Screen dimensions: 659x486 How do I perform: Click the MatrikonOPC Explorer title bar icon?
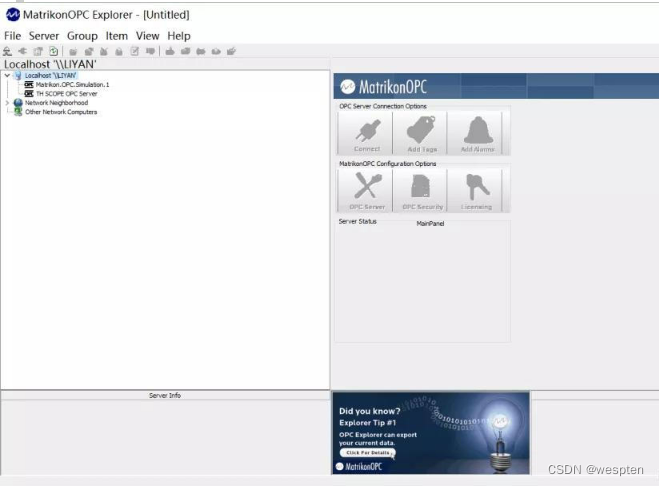(x=13, y=15)
